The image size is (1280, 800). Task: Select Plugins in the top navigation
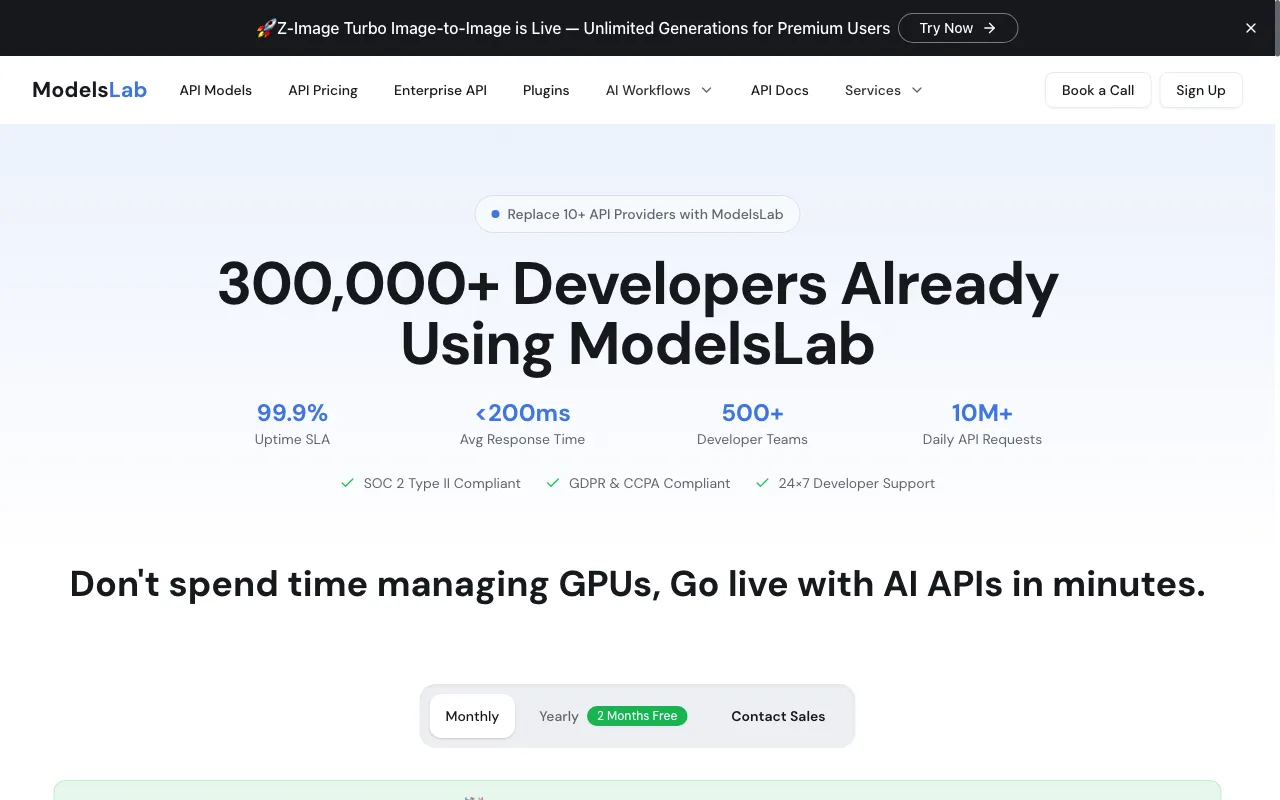point(546,90)
